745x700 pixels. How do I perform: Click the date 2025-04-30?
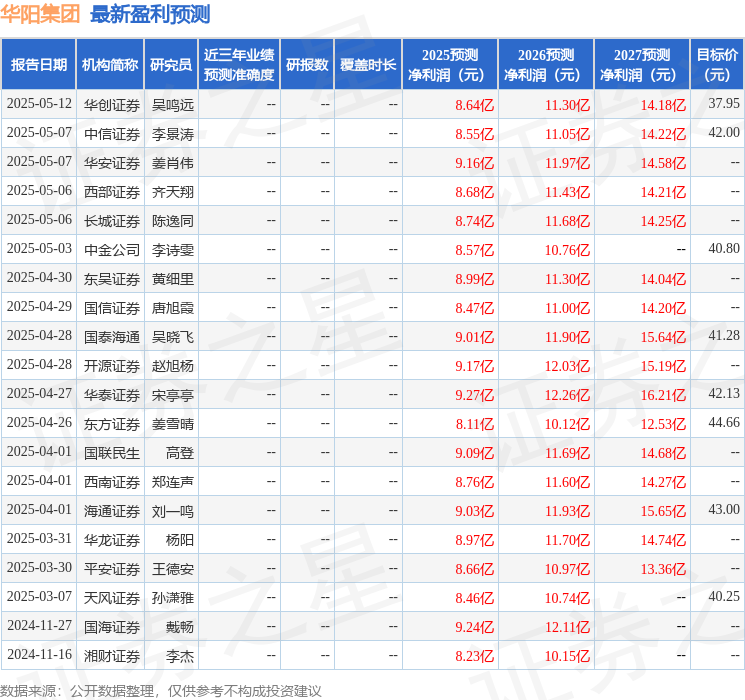click(x=39, y=278)
